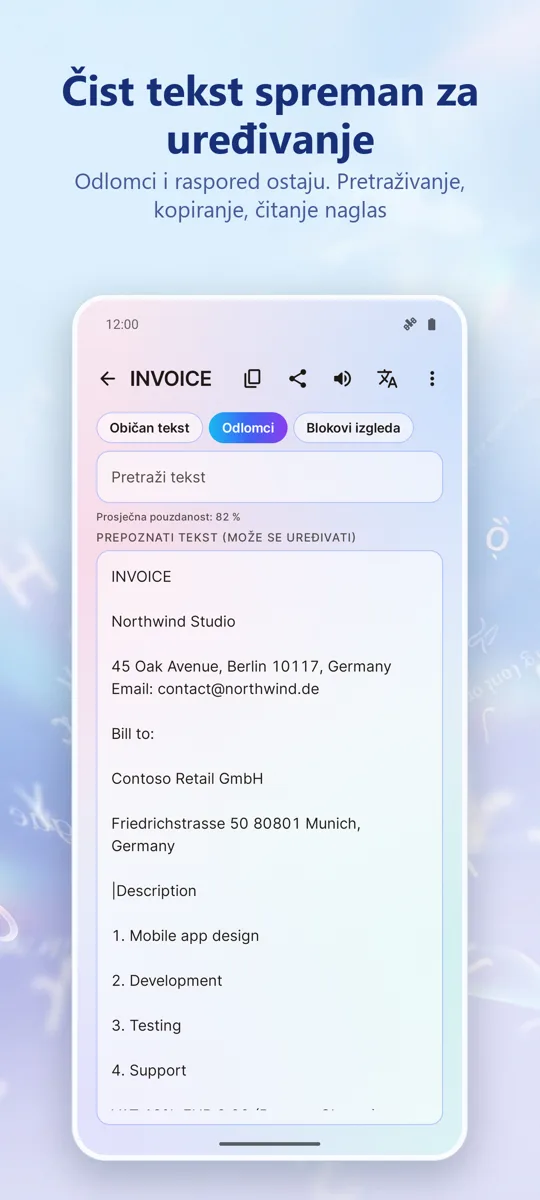
Task: Click the Northwind Studio line
Action: [x=173, y=622]
